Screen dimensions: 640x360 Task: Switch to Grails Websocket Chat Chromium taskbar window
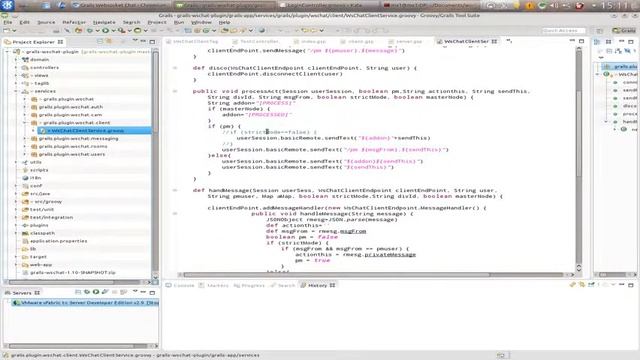point(120,5)
